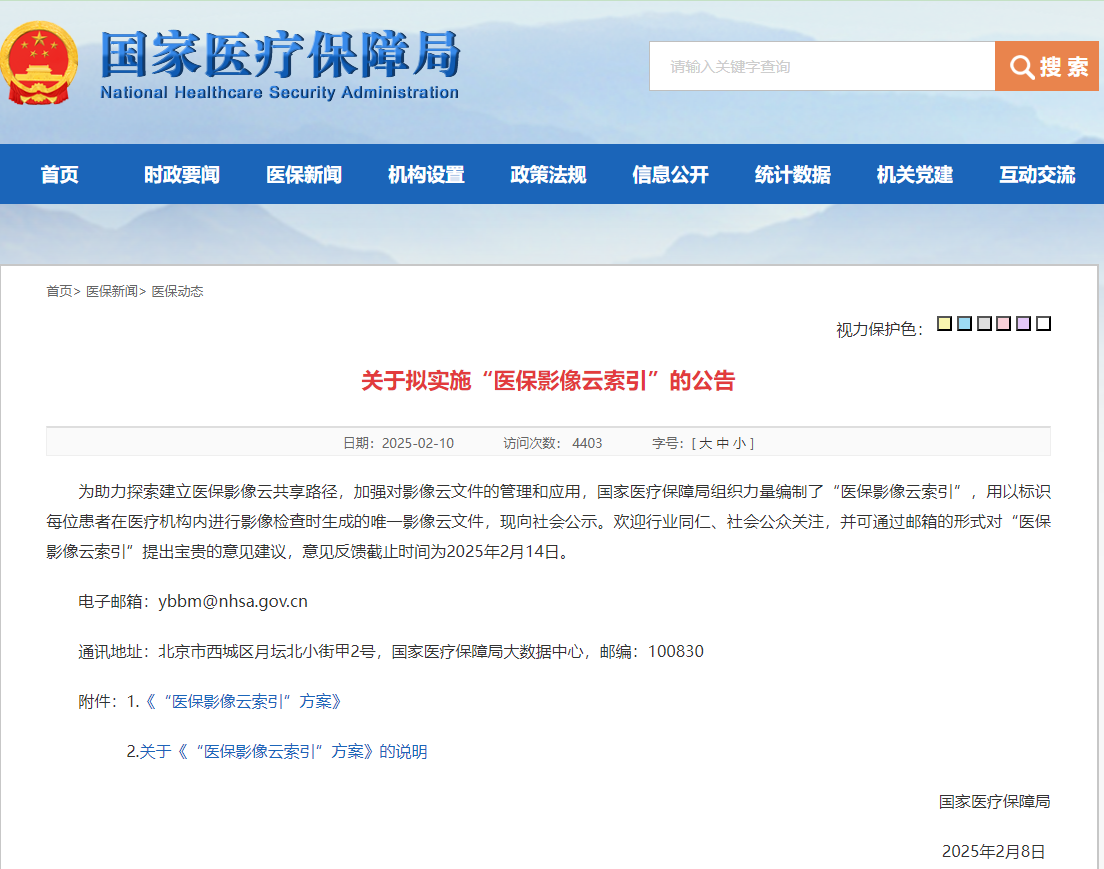Click the red announcement title text
The height and width of the screenshot is (869, 1104).
pos(548,381)
